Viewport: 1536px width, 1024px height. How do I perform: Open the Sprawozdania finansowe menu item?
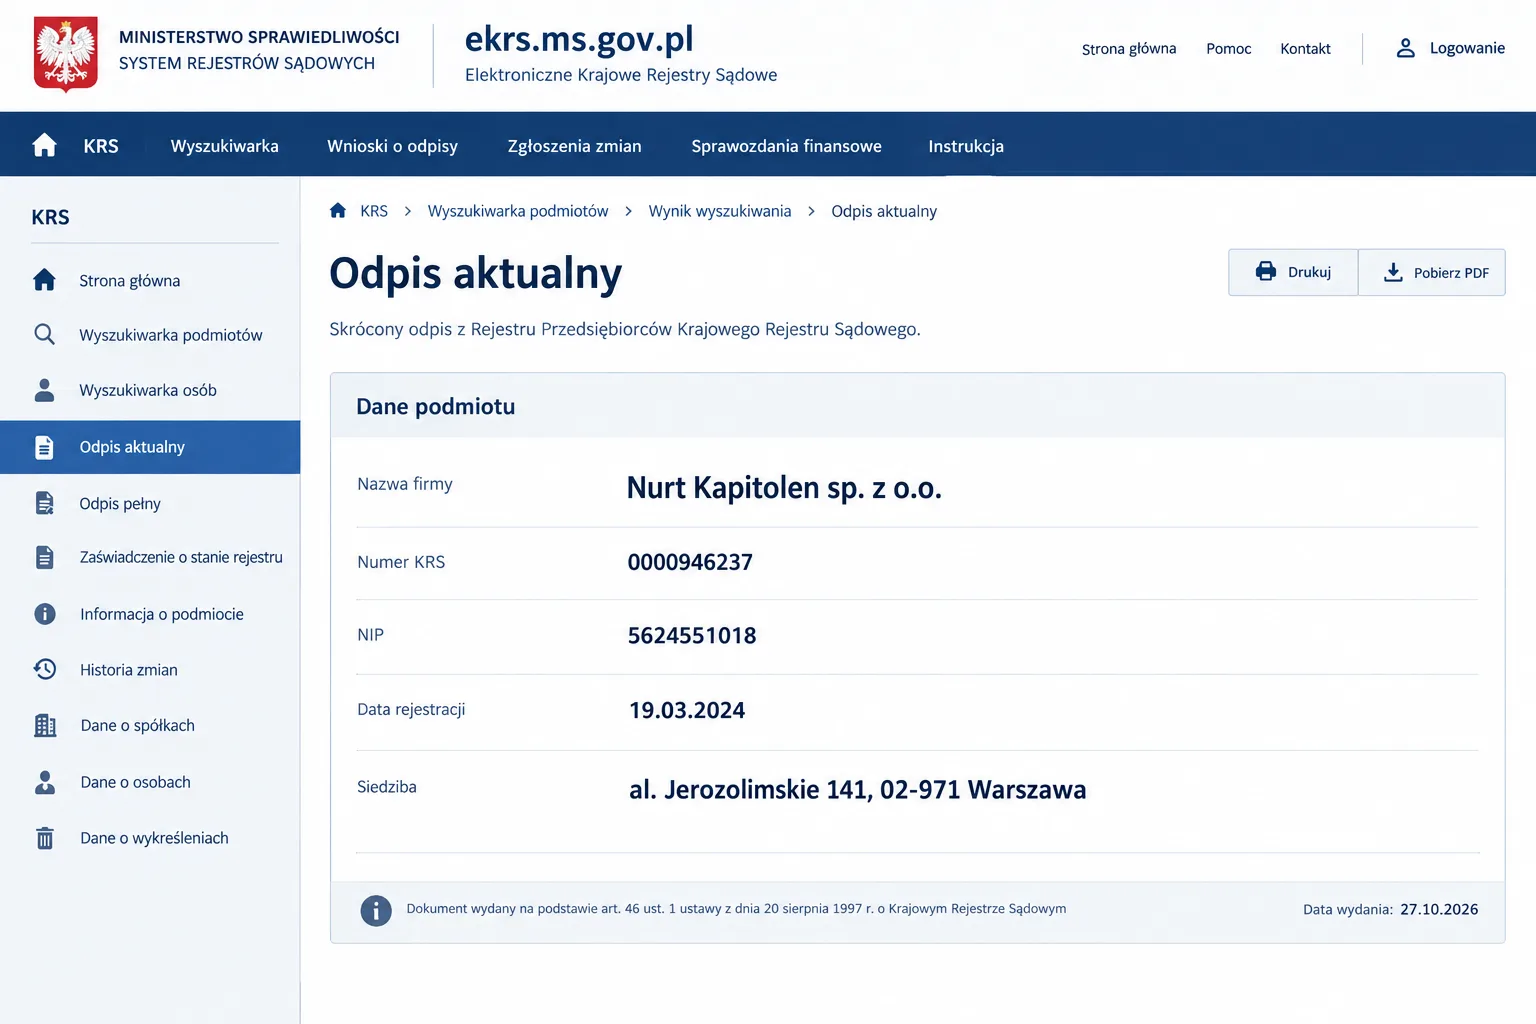click(x=787, y=146)
